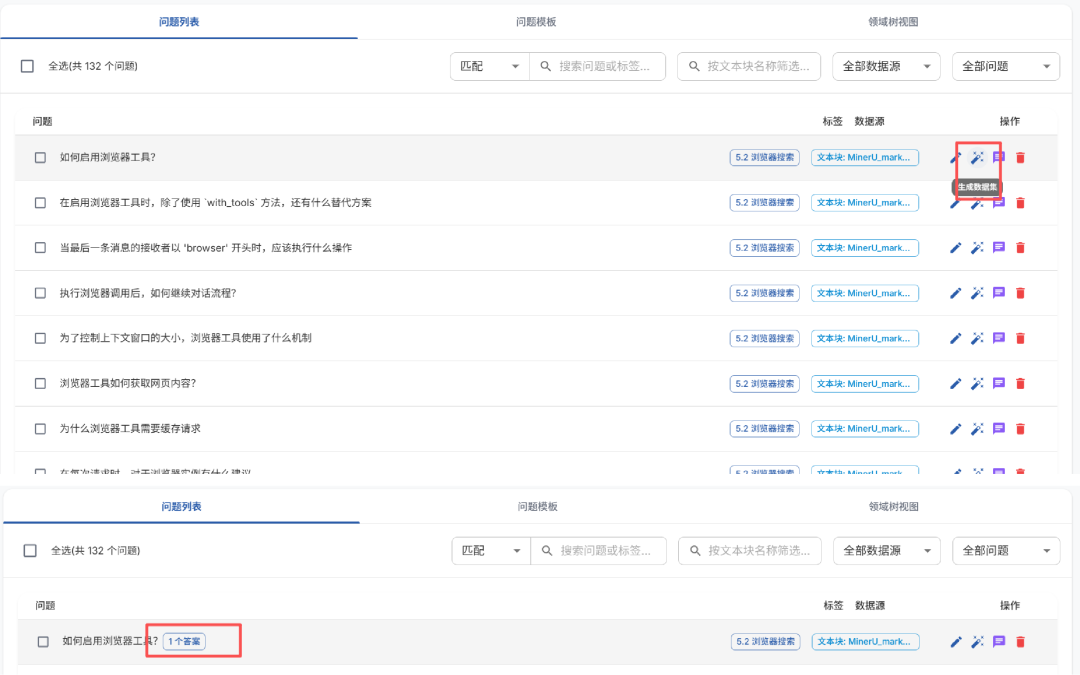
Task: Focus the '按文本块名称筛选' field in the upper list
Action: [x=749, y=66]
